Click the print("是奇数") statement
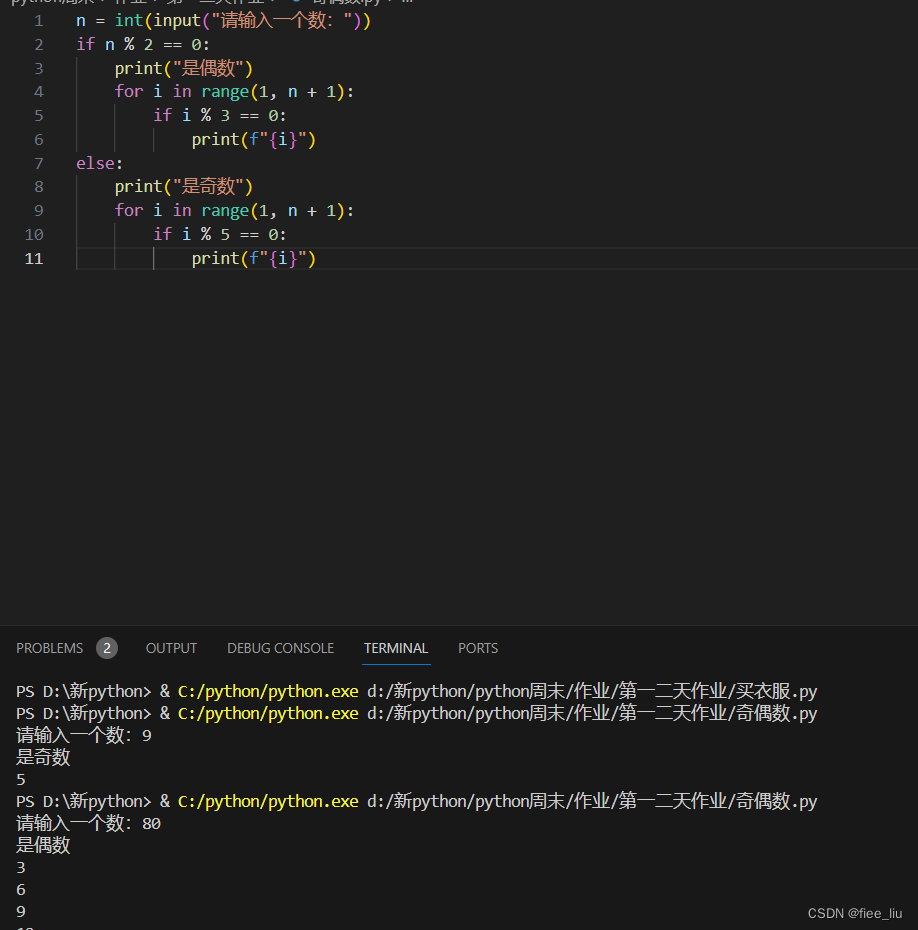 [184, 187]
